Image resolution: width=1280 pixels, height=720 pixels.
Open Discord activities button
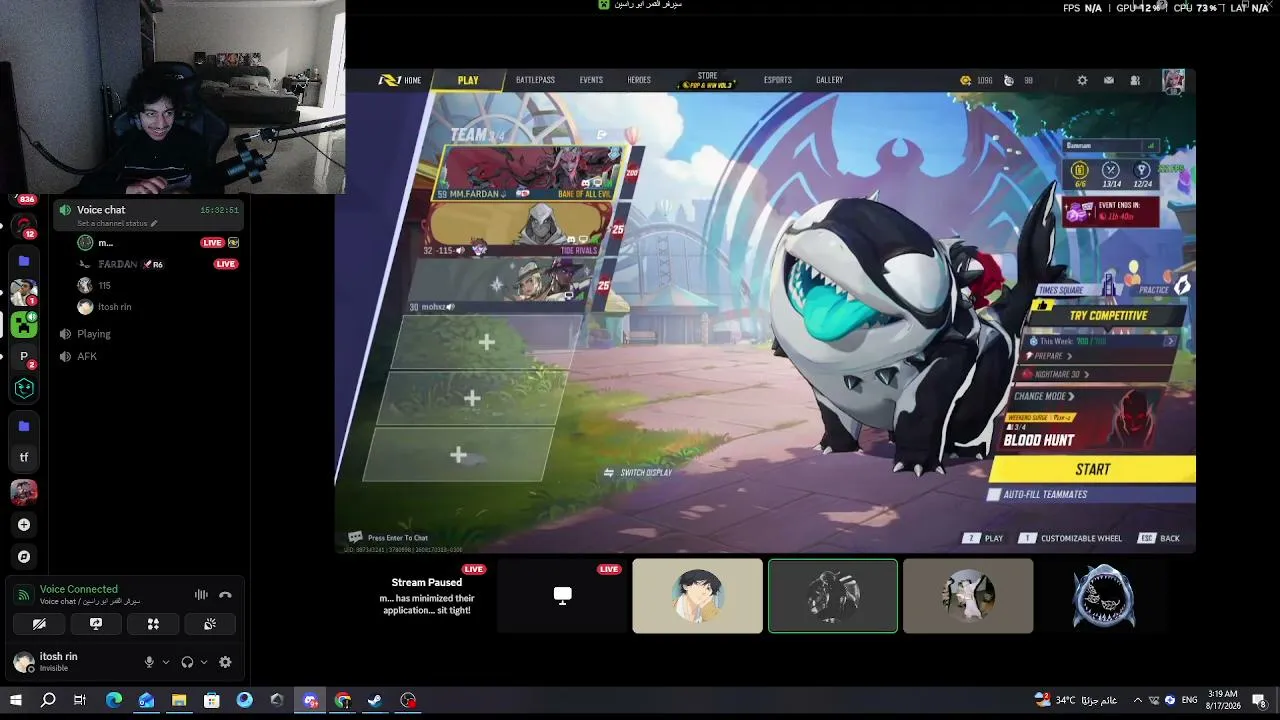pyautogui.click(x=153, y=624)
